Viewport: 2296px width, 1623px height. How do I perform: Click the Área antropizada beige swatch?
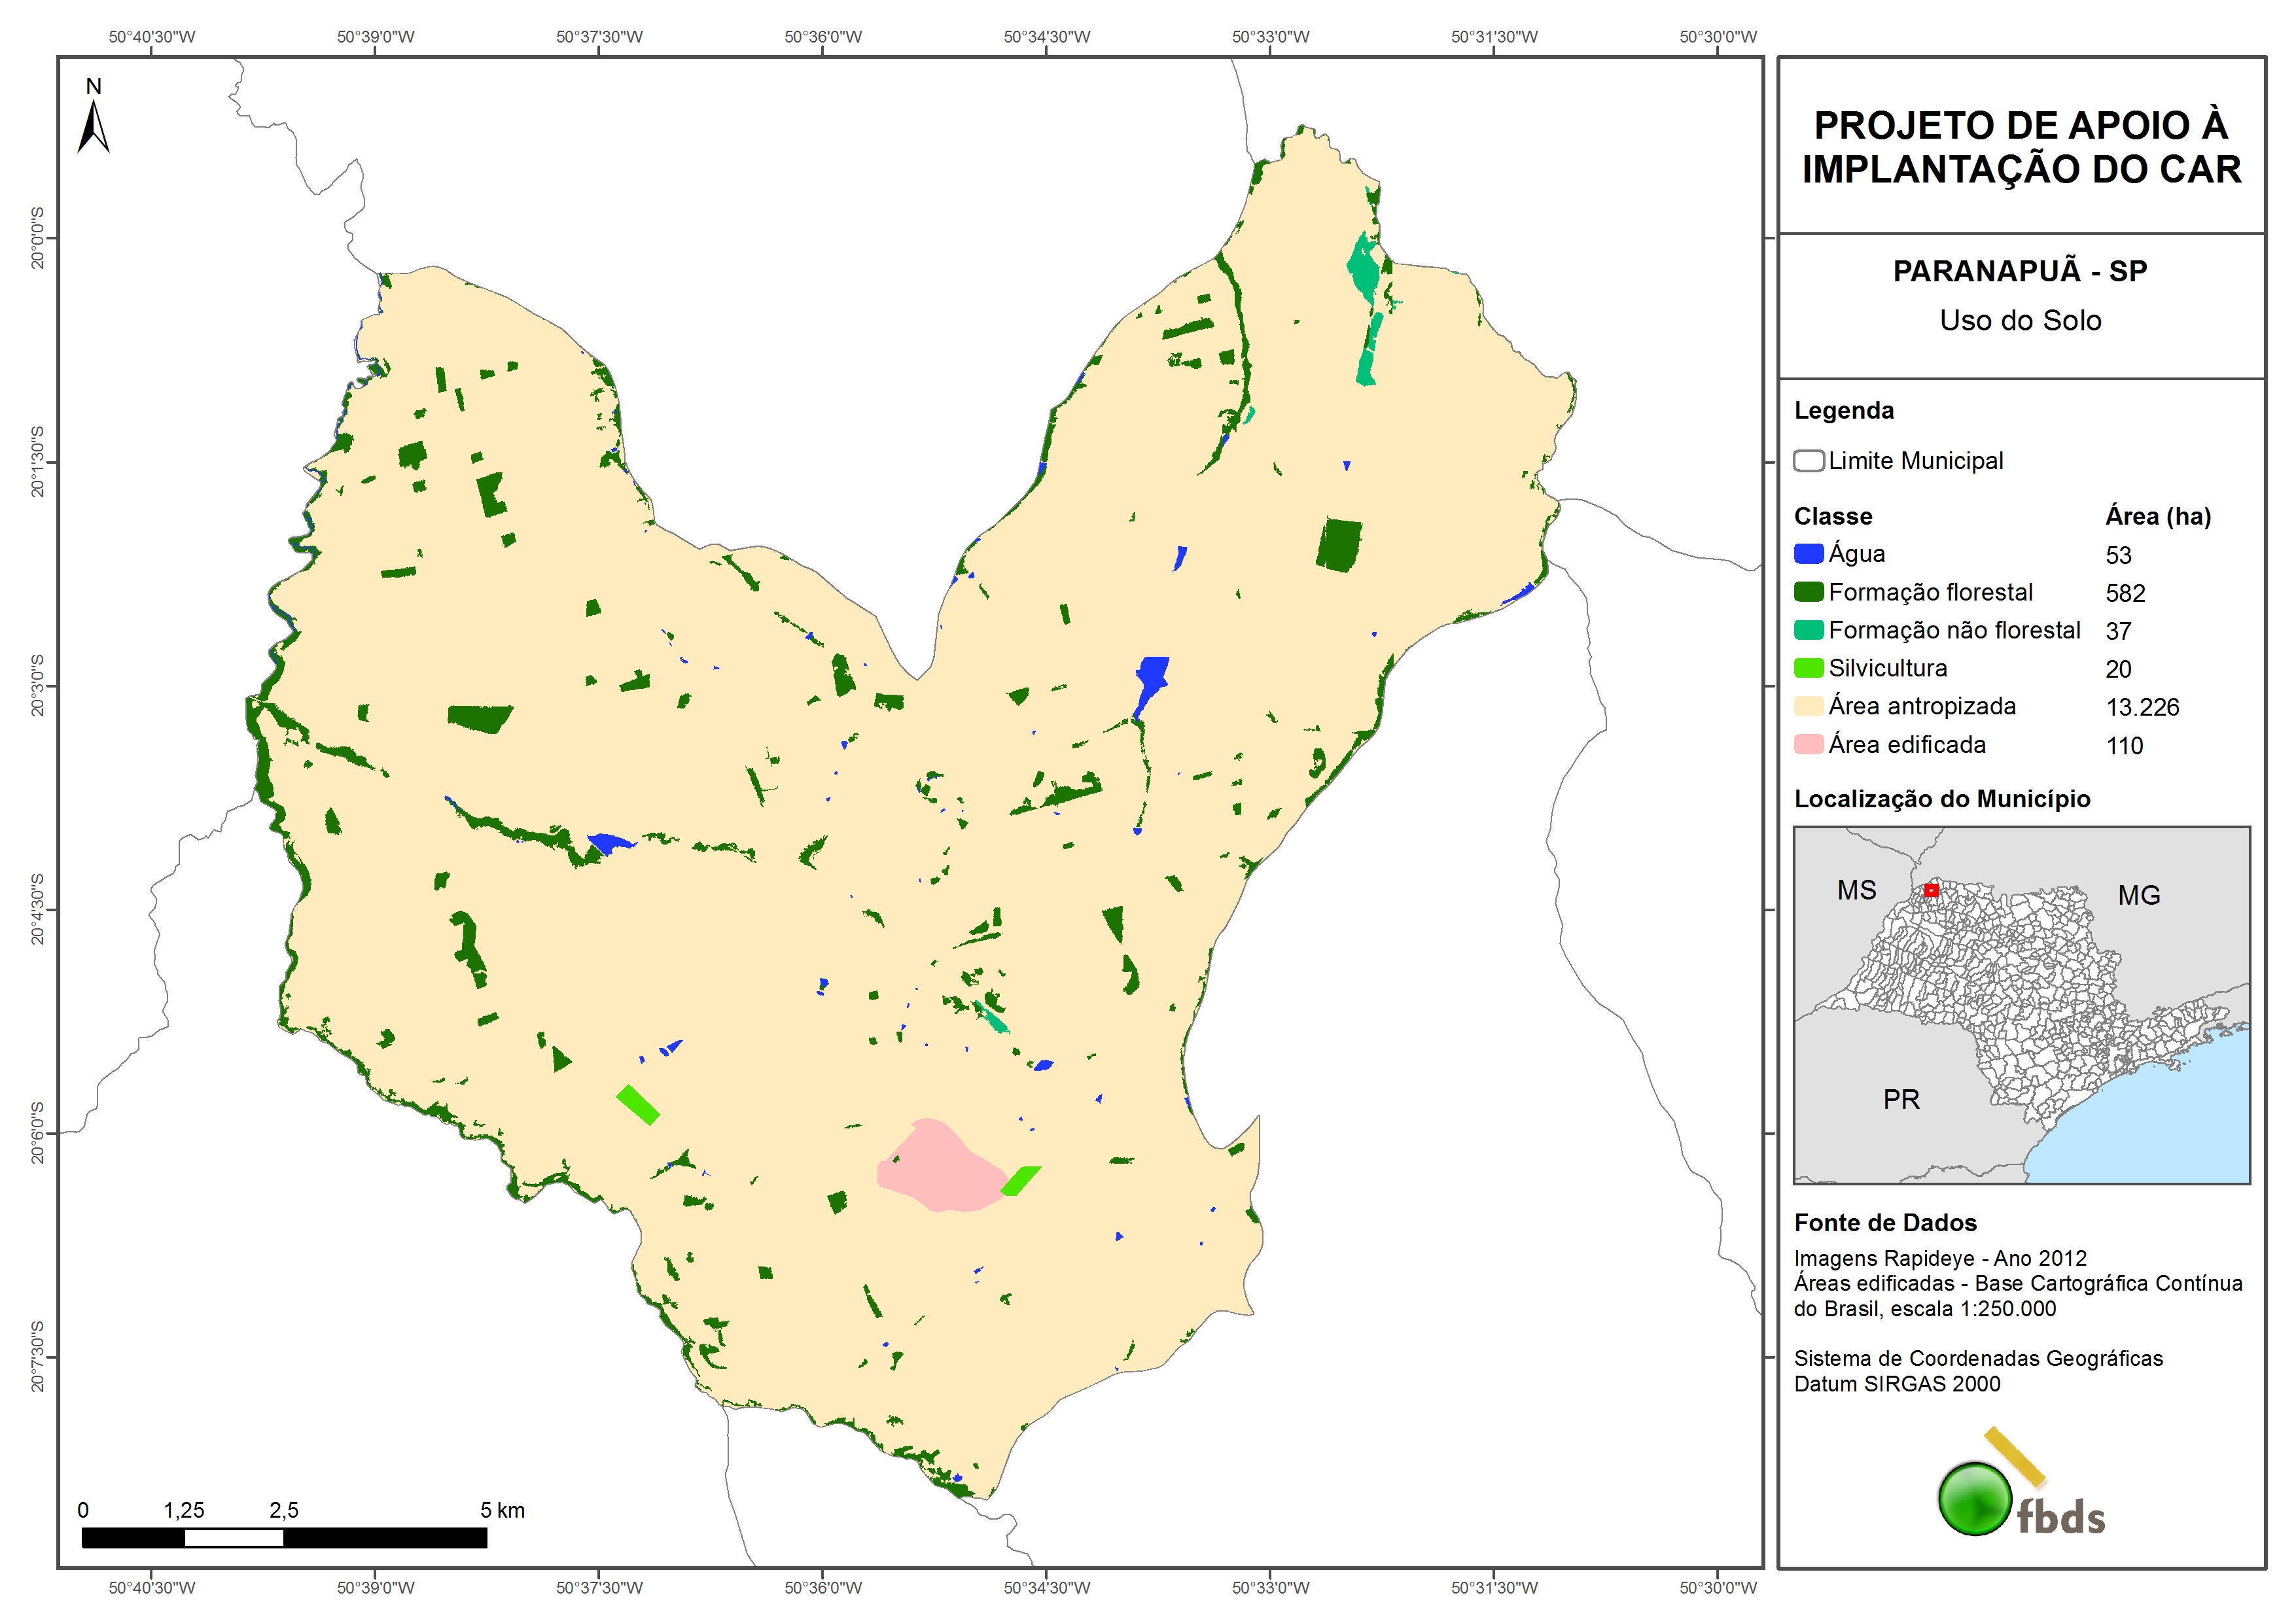(x=1808, y=706)
